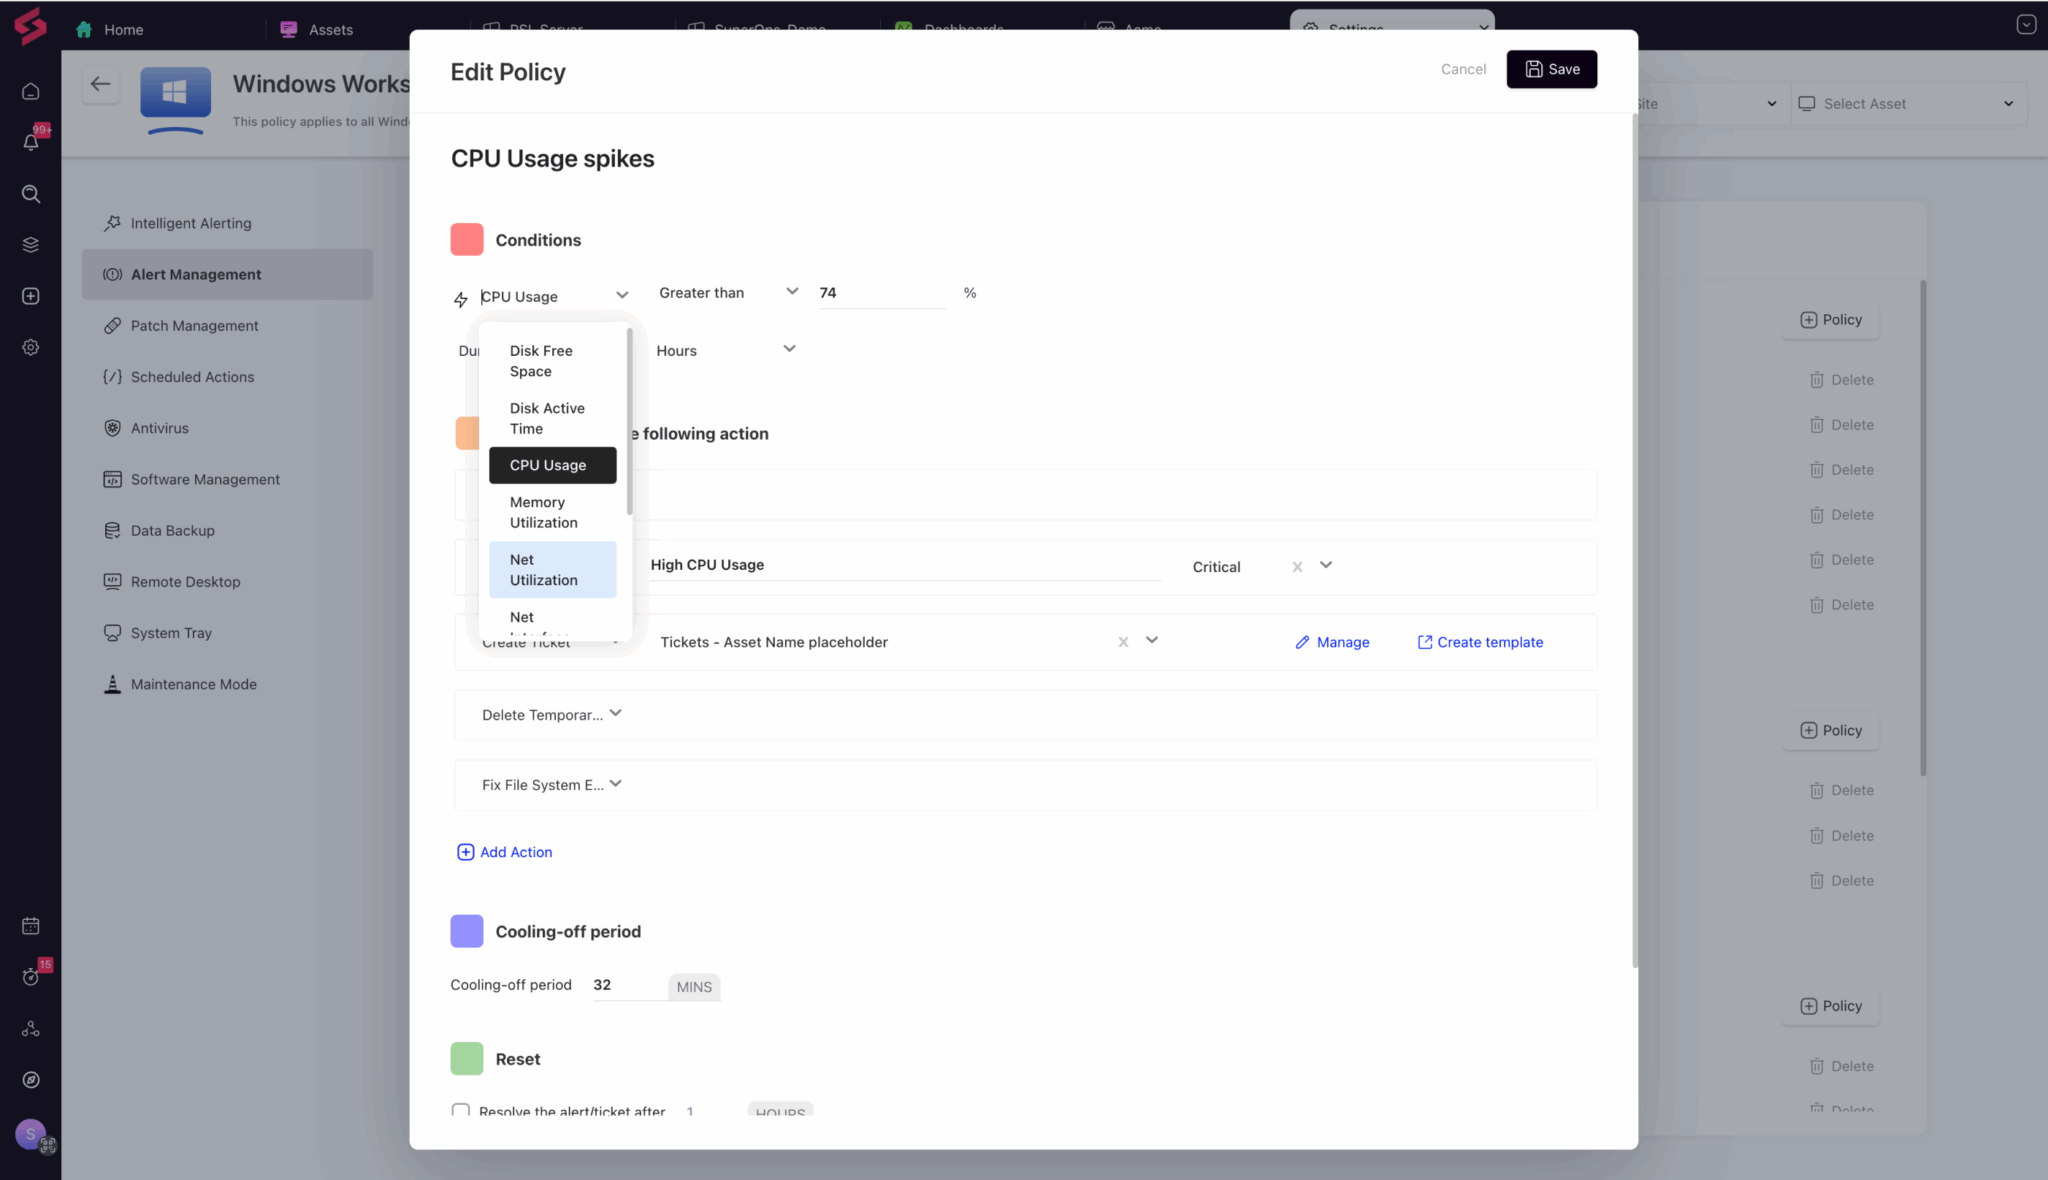Image resolution: width=2048 pixels, height=1180 pixels.
Task: Open the search icon in left sidebar
Action: (31, 194)
